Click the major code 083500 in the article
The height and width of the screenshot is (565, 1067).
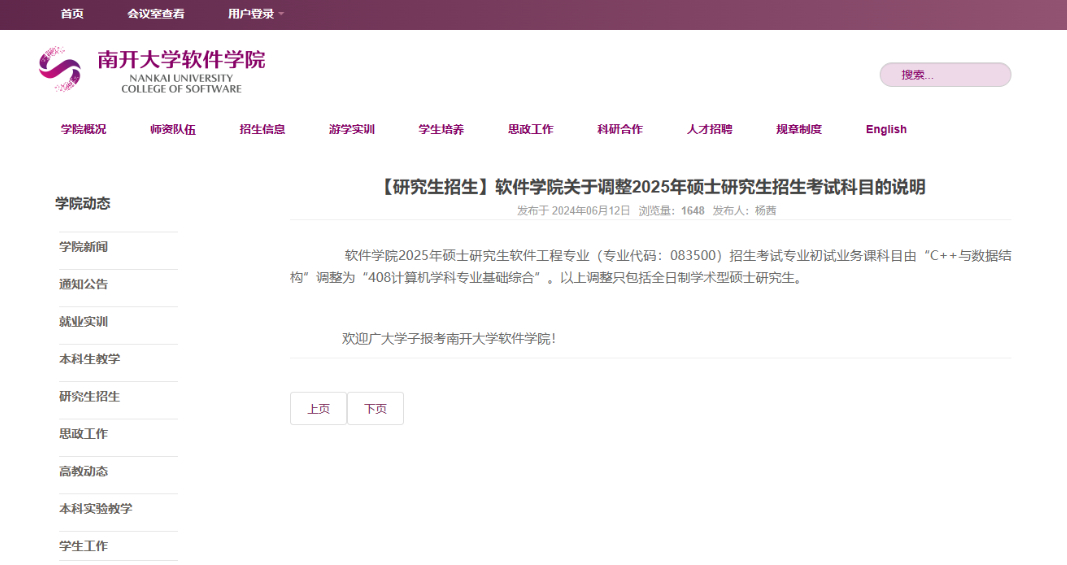693,256
